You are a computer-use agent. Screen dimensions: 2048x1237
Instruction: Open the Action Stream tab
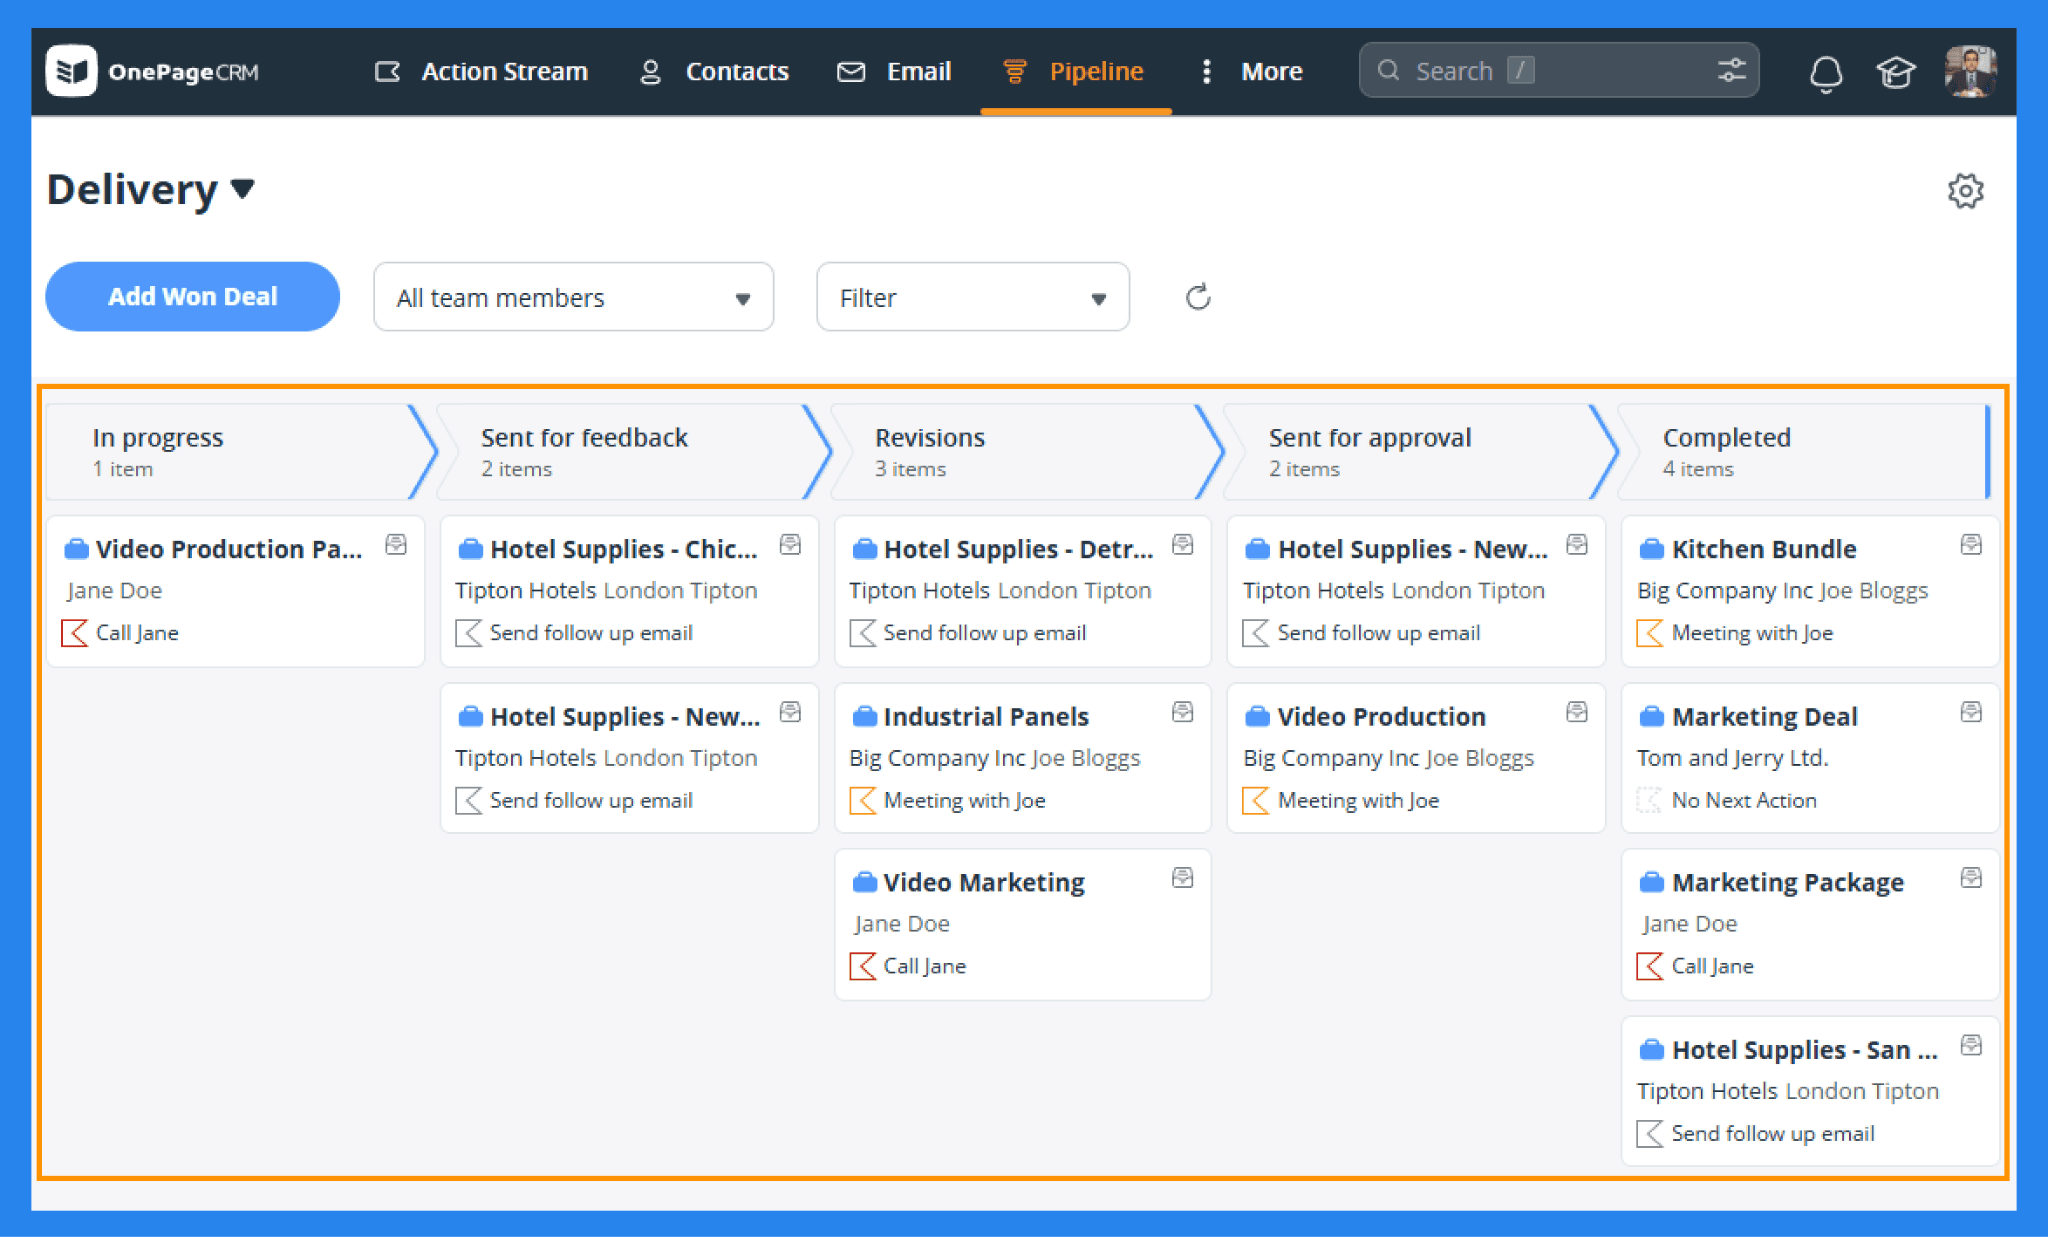[481, 71]
